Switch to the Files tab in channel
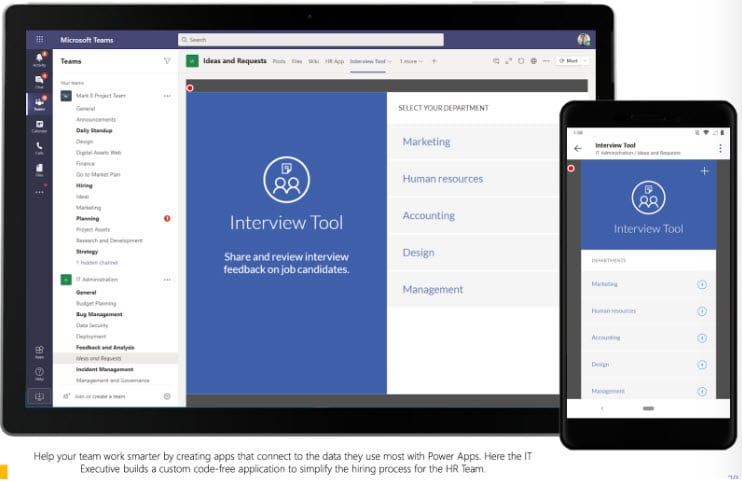The width and height of the screenshot is (742, 481). click(297, 61)
